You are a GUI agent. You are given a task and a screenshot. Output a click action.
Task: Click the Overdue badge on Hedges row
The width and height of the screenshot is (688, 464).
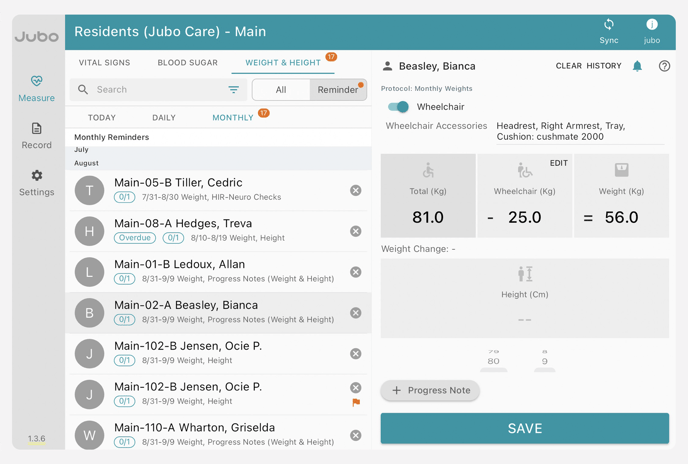(135, 238)
